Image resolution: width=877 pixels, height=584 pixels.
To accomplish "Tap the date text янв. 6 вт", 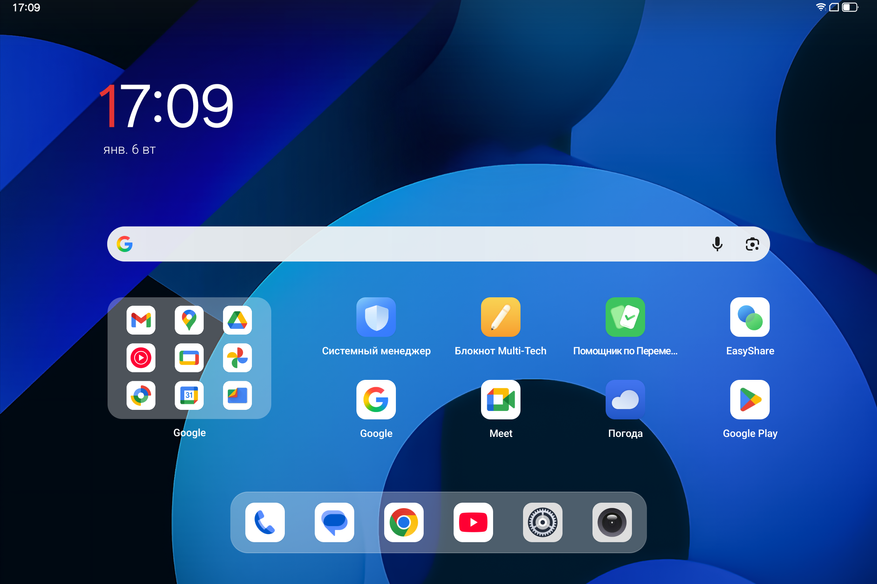I will (129, 149).
